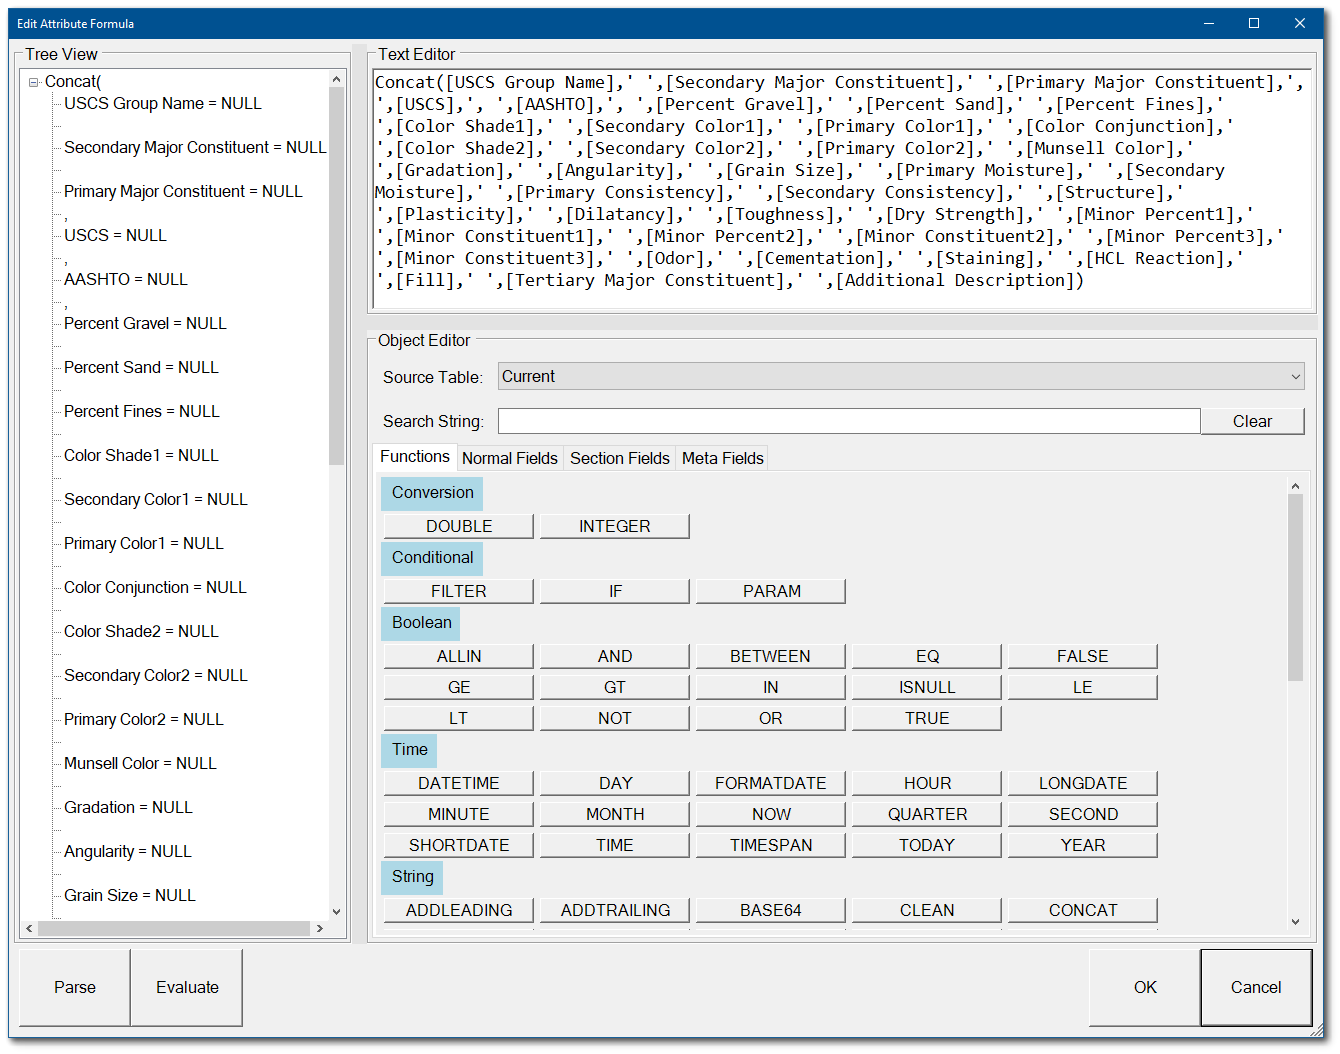Click the Tree View scroll down arrow
Screen dimensions: 1340x1054
tap(336, 911)
